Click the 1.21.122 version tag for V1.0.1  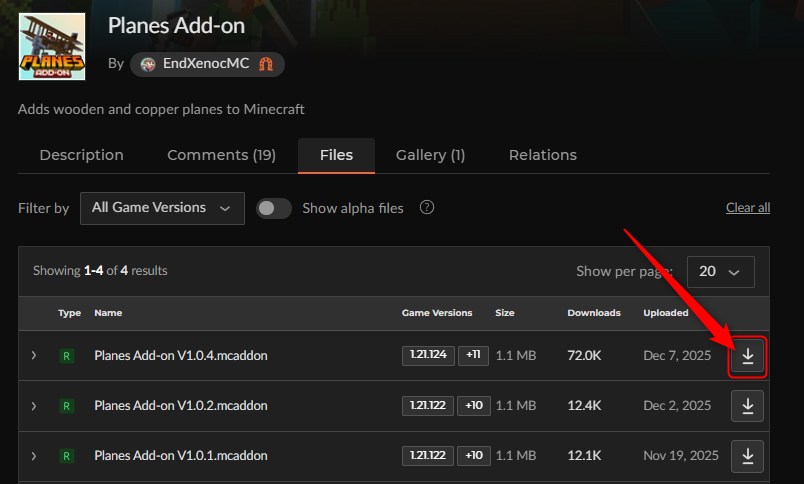(x=428, y=455)
